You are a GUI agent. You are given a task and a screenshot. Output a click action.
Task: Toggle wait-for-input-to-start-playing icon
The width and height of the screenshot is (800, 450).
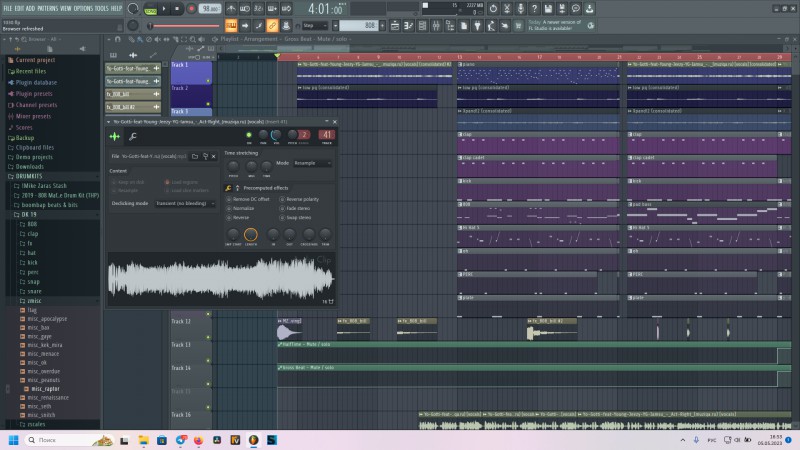pos(245,9)
